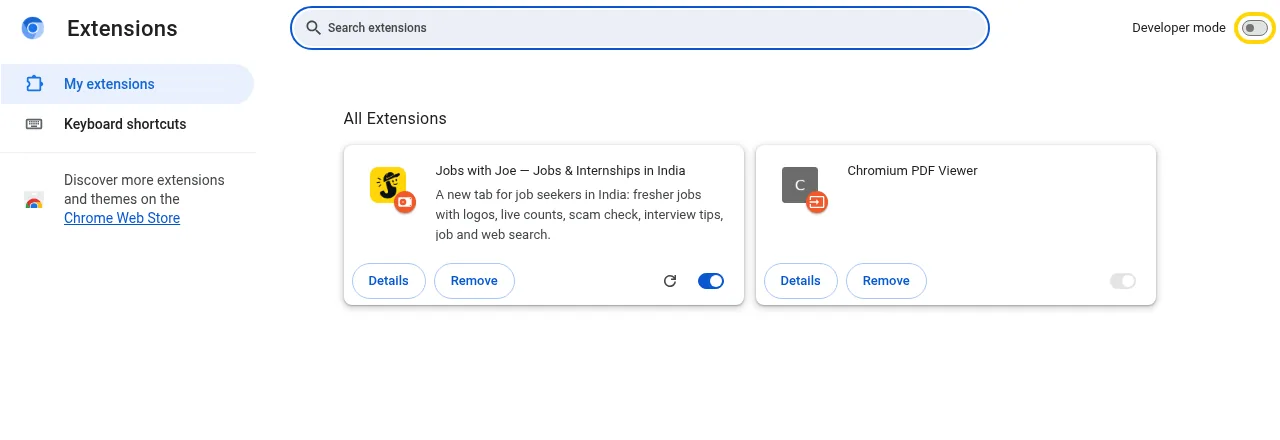This screenshot has height=440, width=1280.
Task: Click the Chromium PDF Viewer enable toggle
Action: coord(1123,281)
